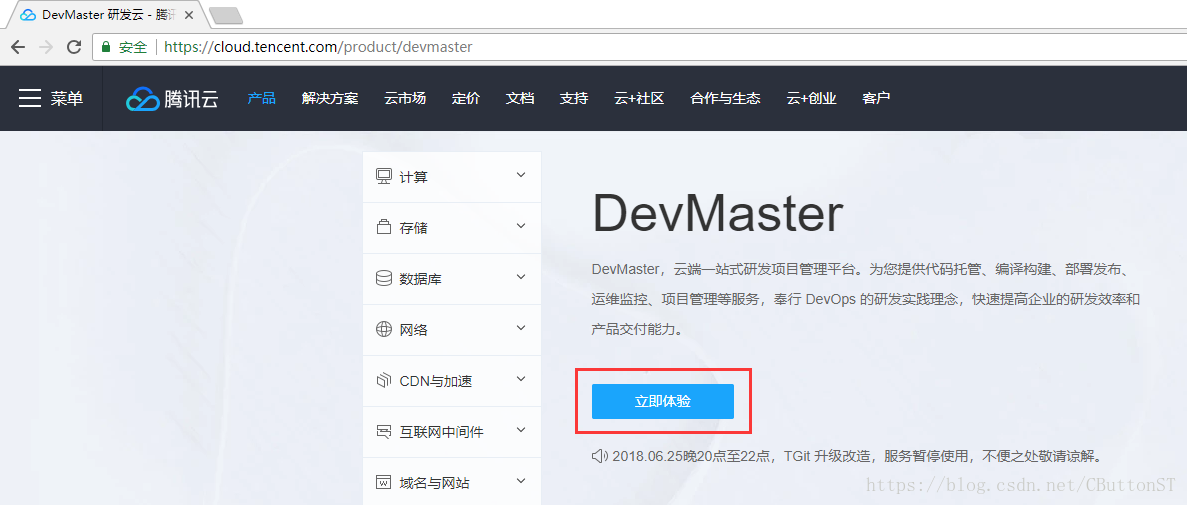
Task: Click the 数据库 cylinder icon
Action: click(x=384, y=278)
